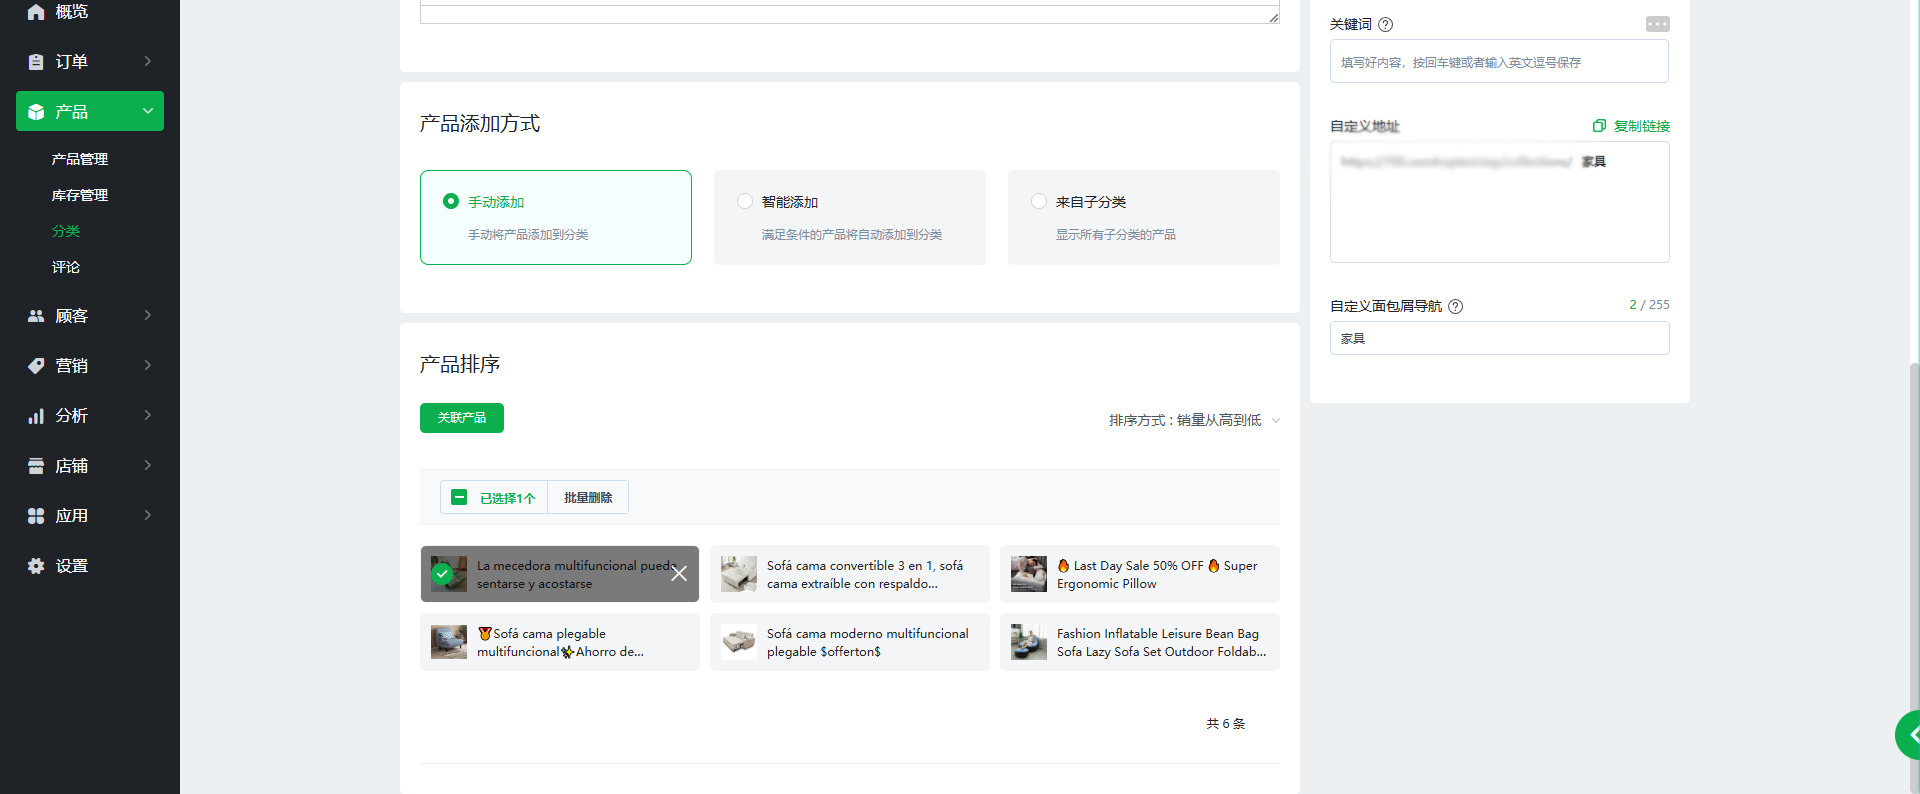
Task: Click the help icon next to 关键词
Action: pos(1385,25)
